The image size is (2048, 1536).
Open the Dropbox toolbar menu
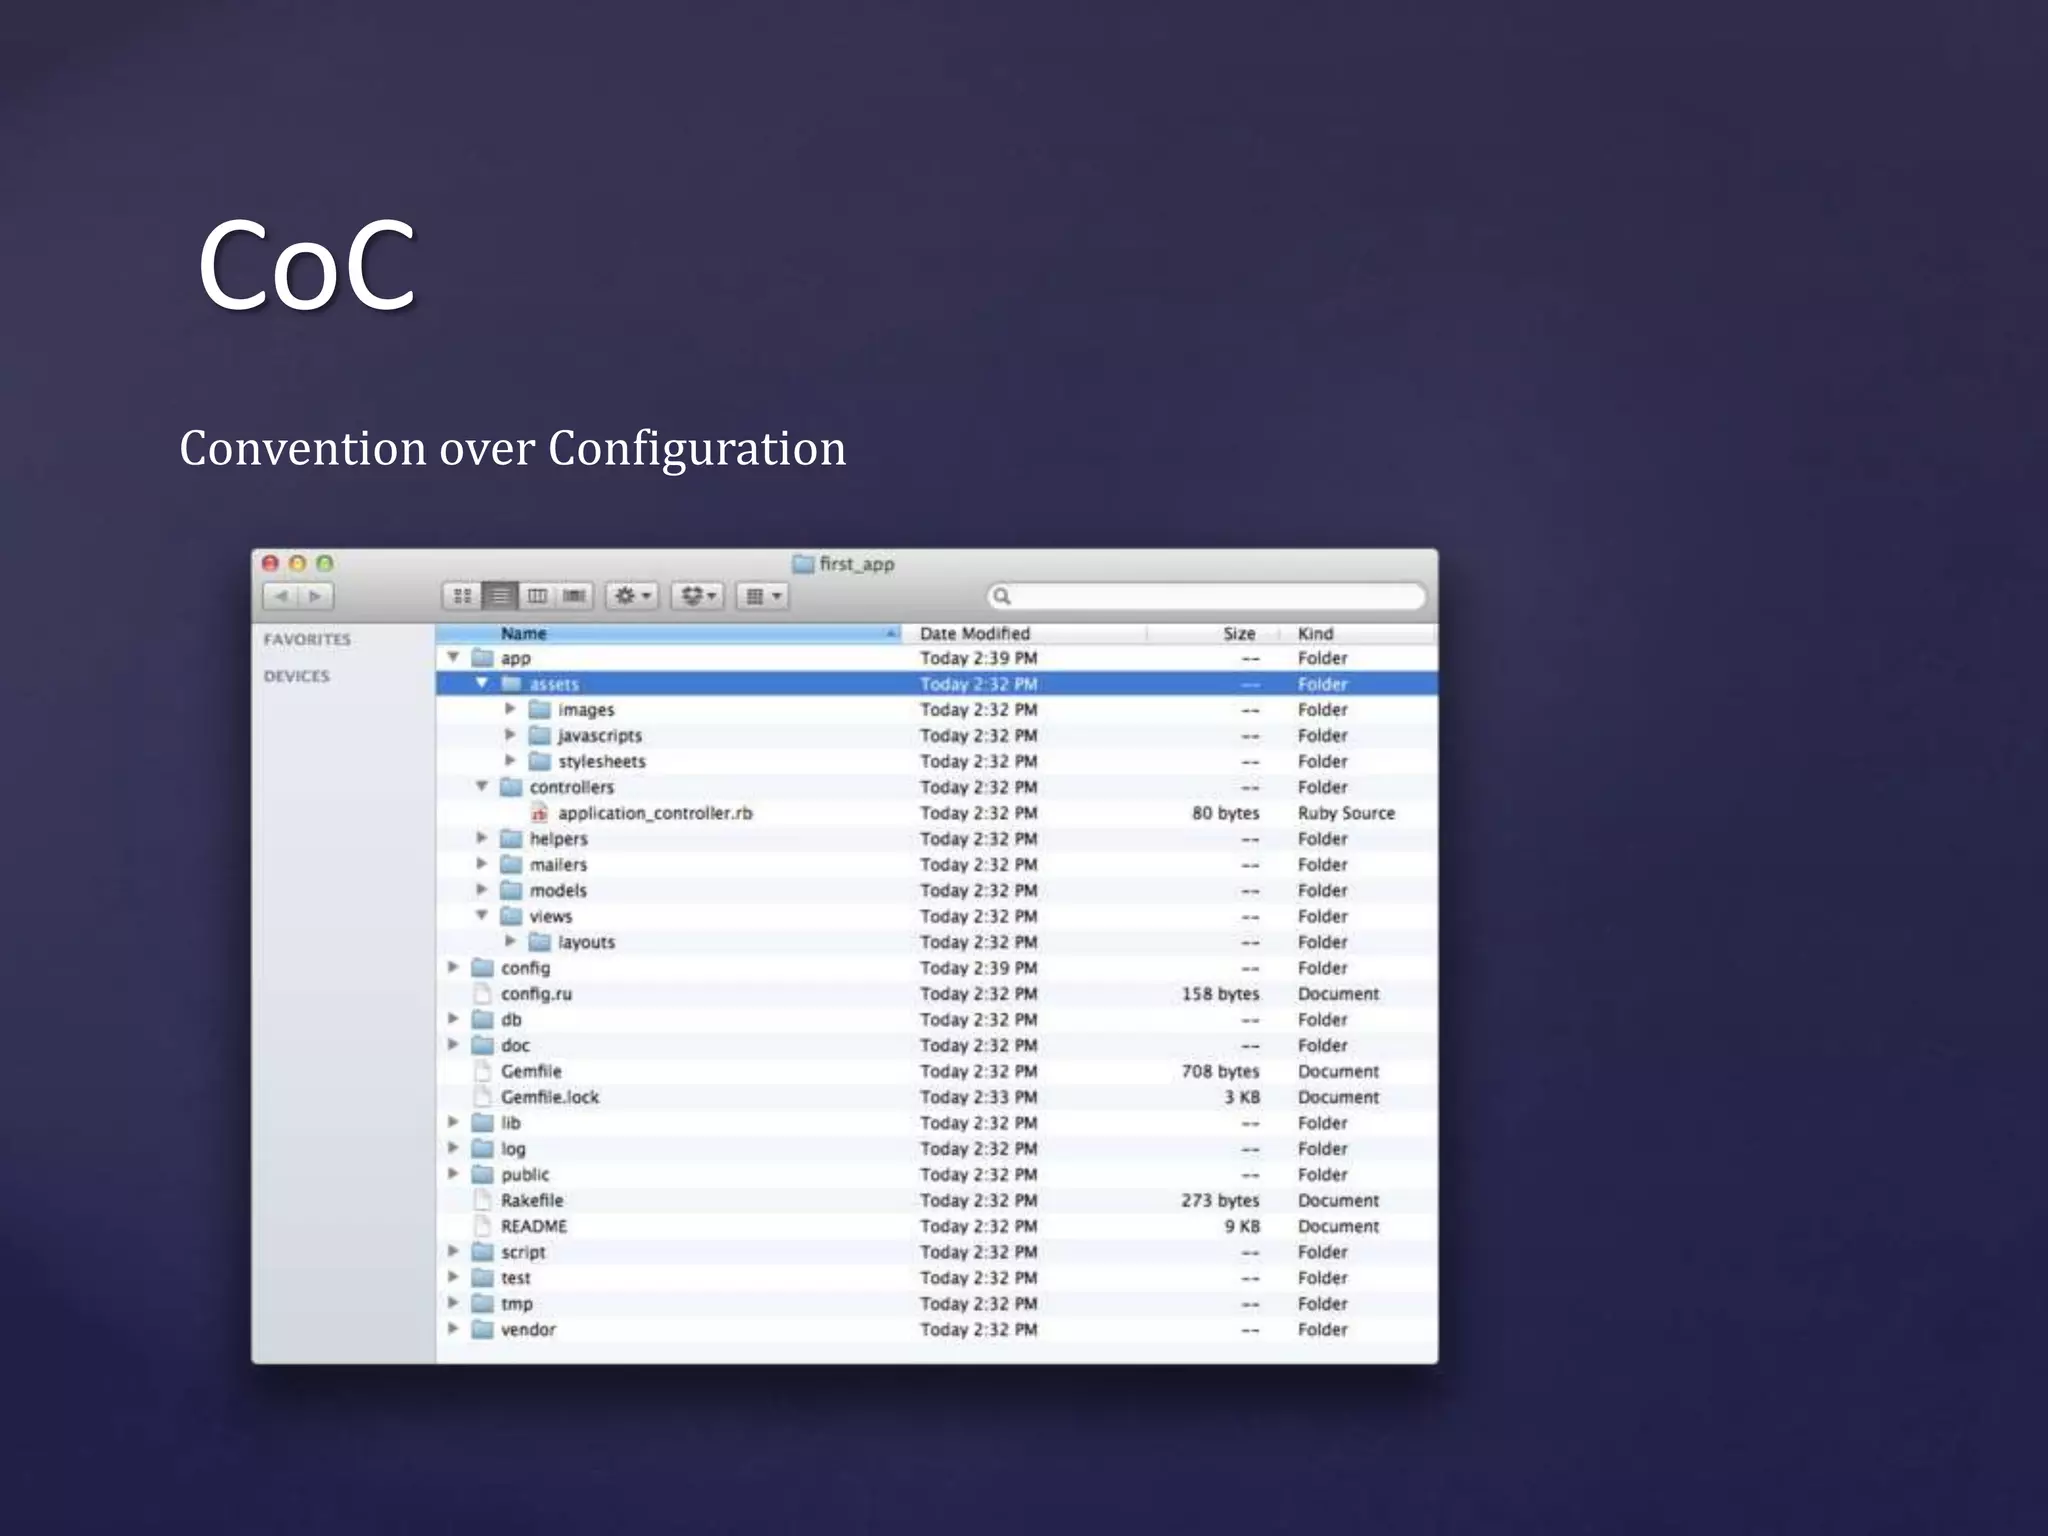[698, 596]
